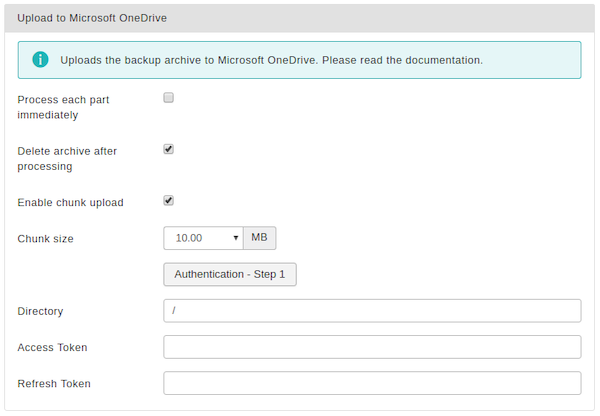
Task: Click the dropdown arrow next to 10.00
Action: coord(236,238)
